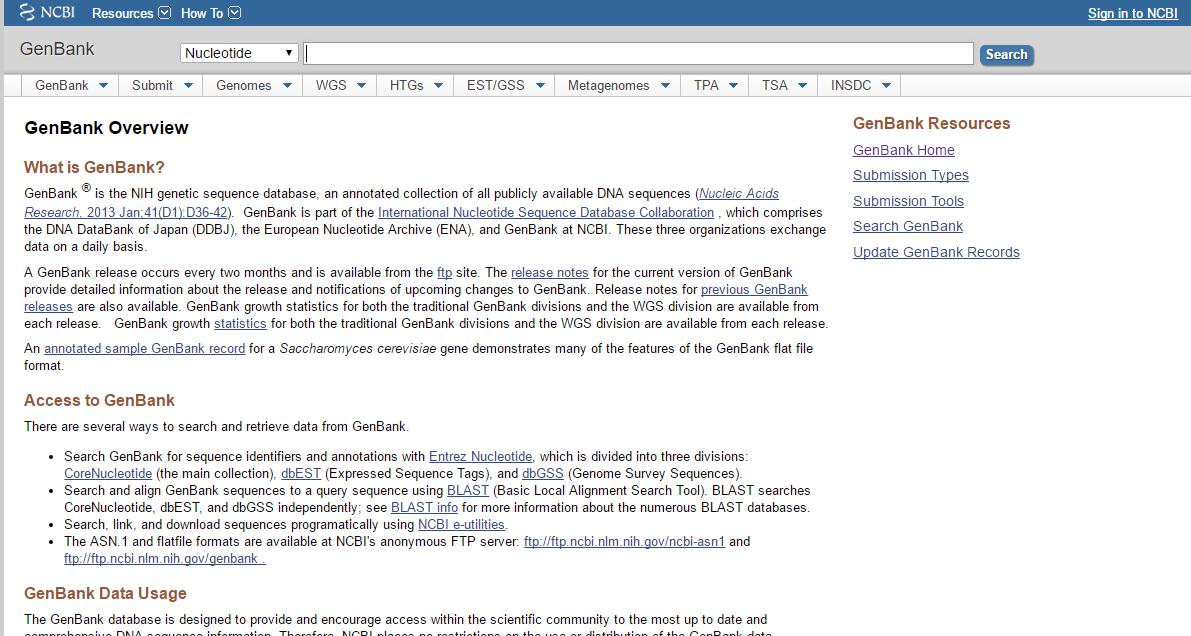This screenshot has height=636, width=1191.
Task: Follow the ftp site link
Action: [x=444, y=273]
